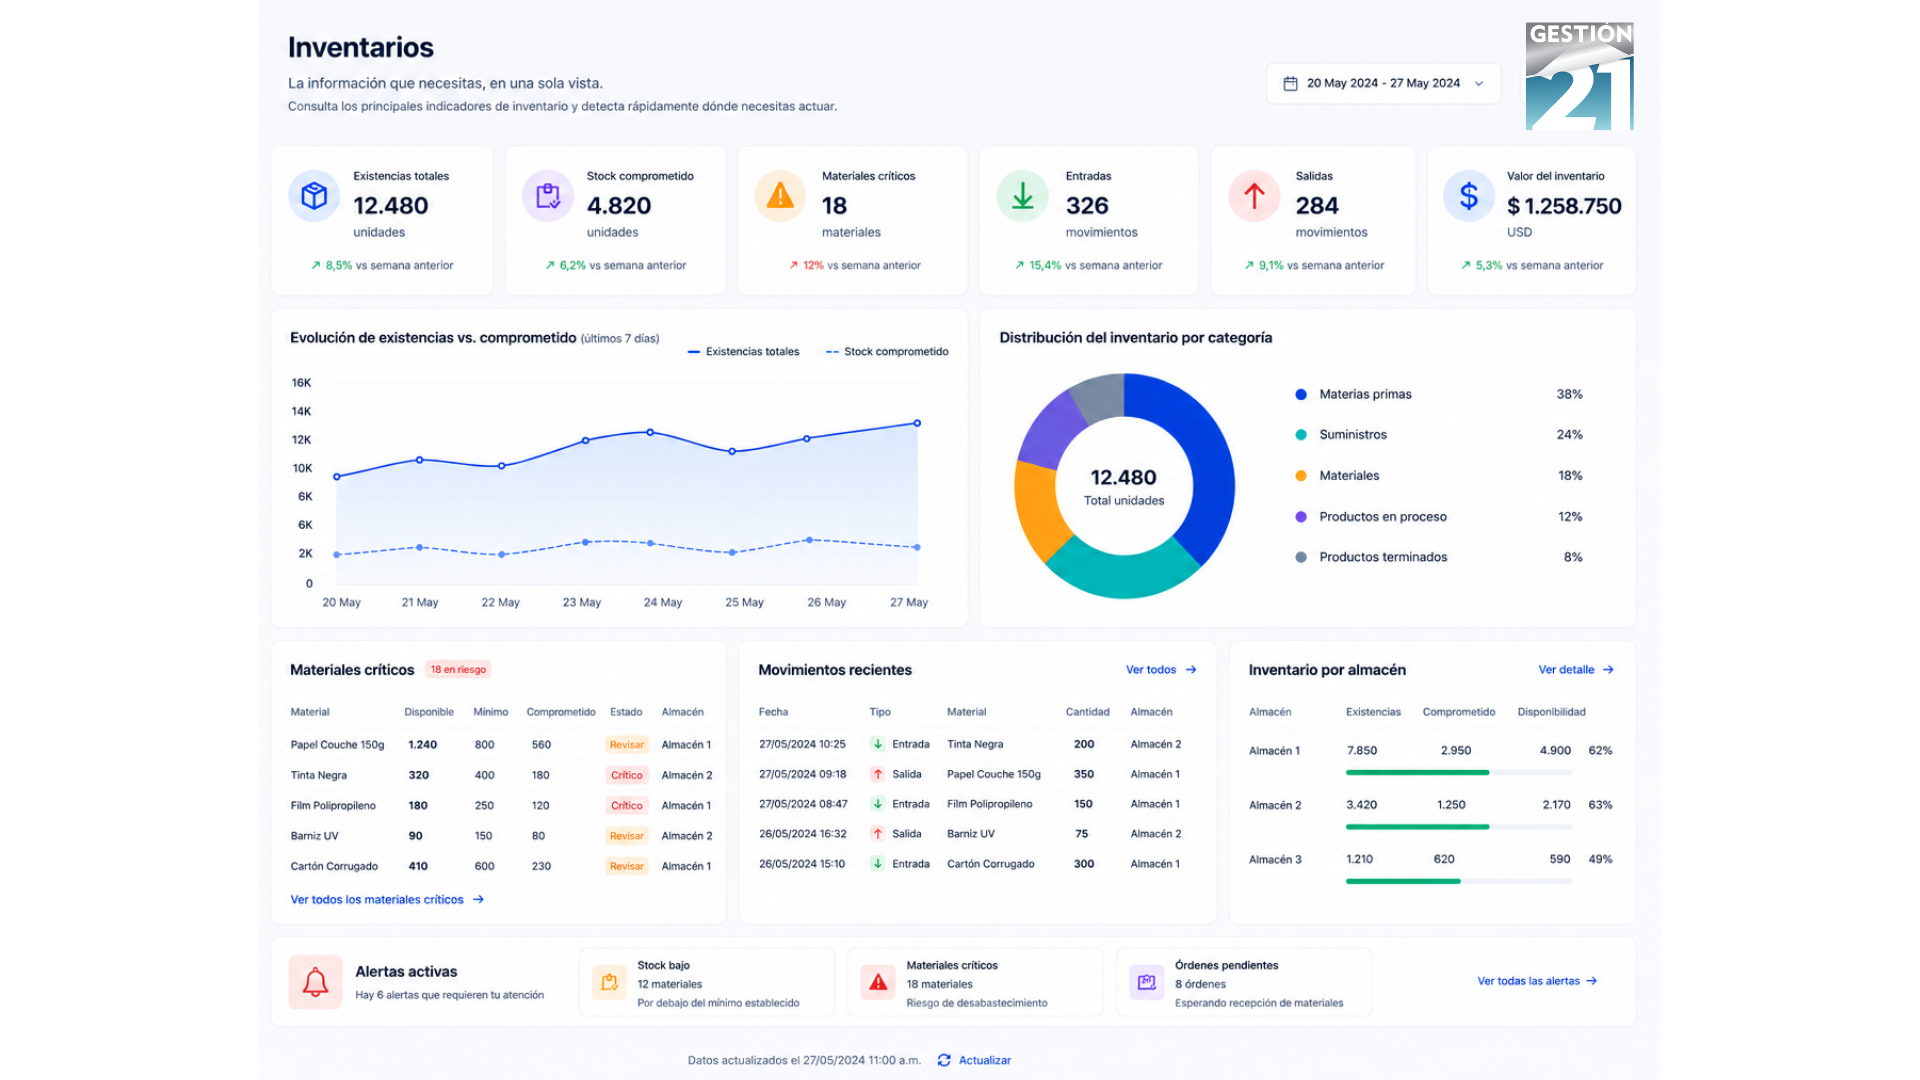The width and height of the screenshot is (1920, 1080).
Task: Click the red triangle icon in alerts bar
Action: pyautogui.click(x=878, y=983)
